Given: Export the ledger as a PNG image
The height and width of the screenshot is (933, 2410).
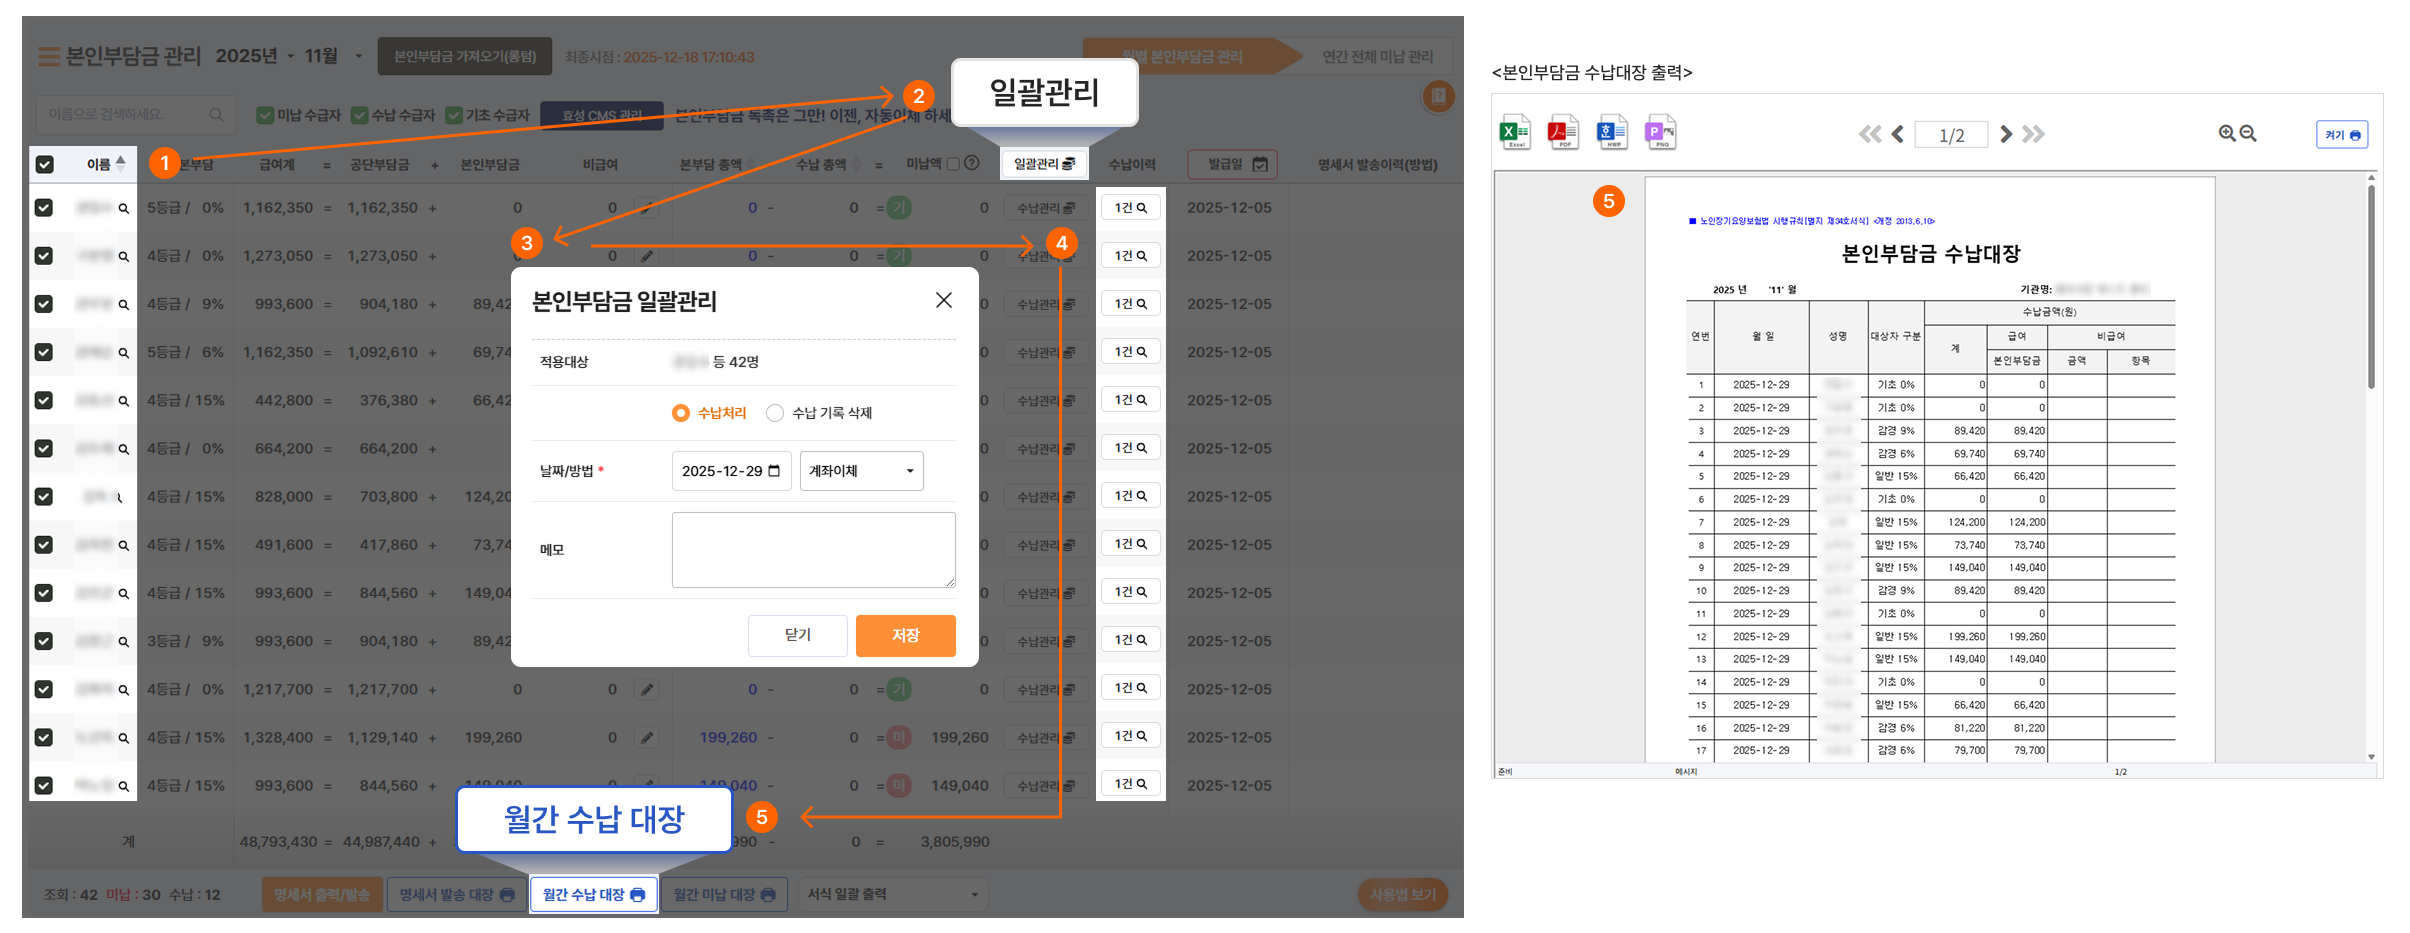Looking at the screenshot, I should (1660, 132).
